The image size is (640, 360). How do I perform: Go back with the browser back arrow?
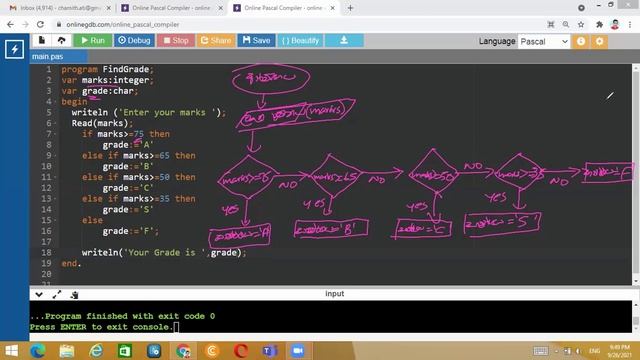pos(11,24)
